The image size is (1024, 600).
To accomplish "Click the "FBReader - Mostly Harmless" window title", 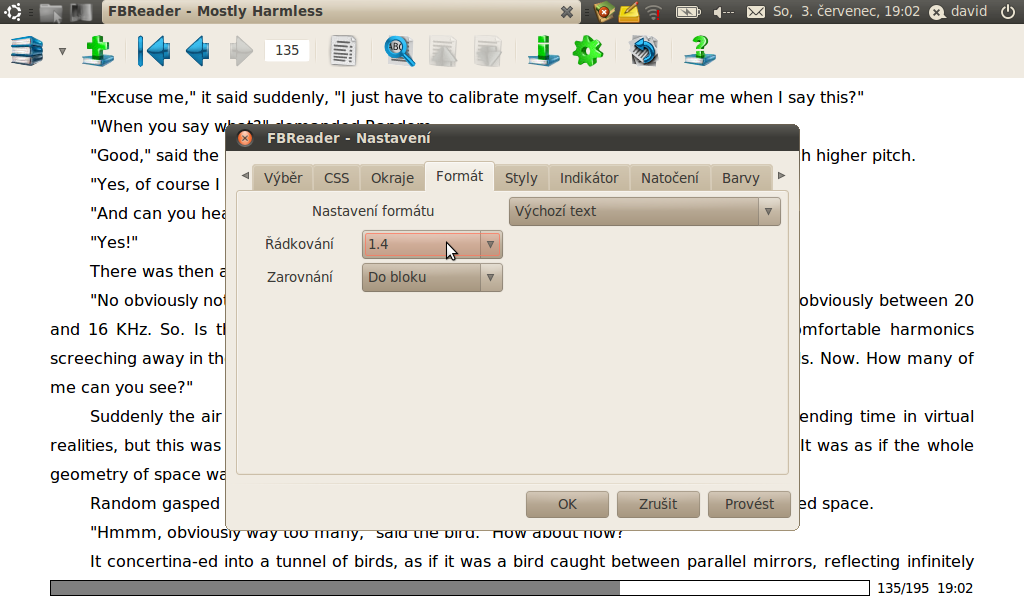I will (x=216, y=11).
